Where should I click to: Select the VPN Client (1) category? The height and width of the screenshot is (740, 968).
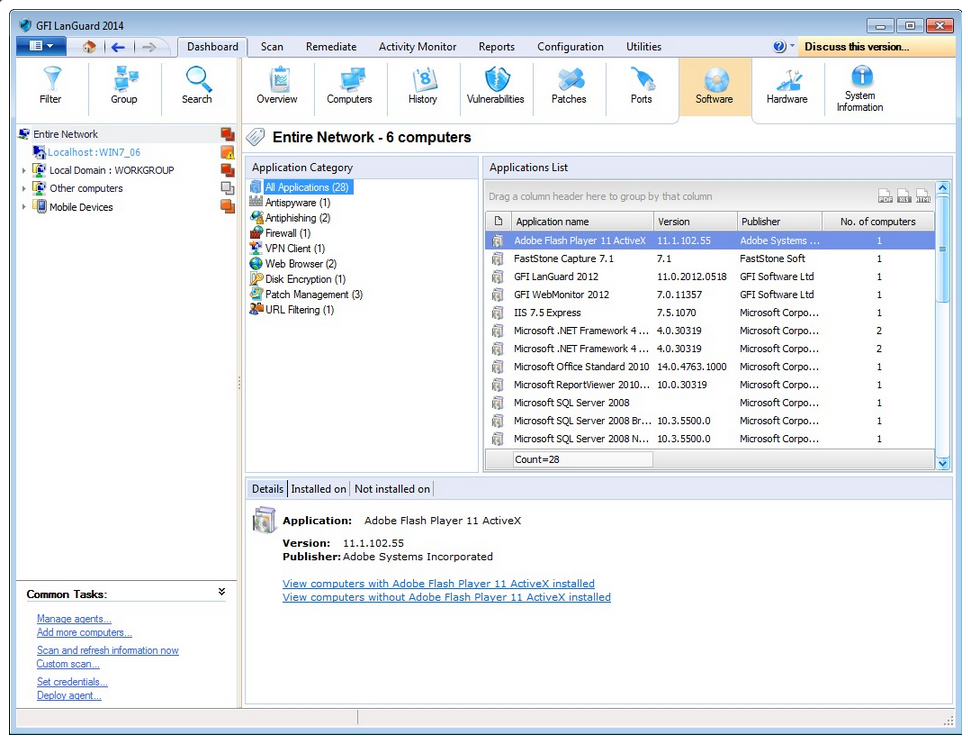(295, 249)
